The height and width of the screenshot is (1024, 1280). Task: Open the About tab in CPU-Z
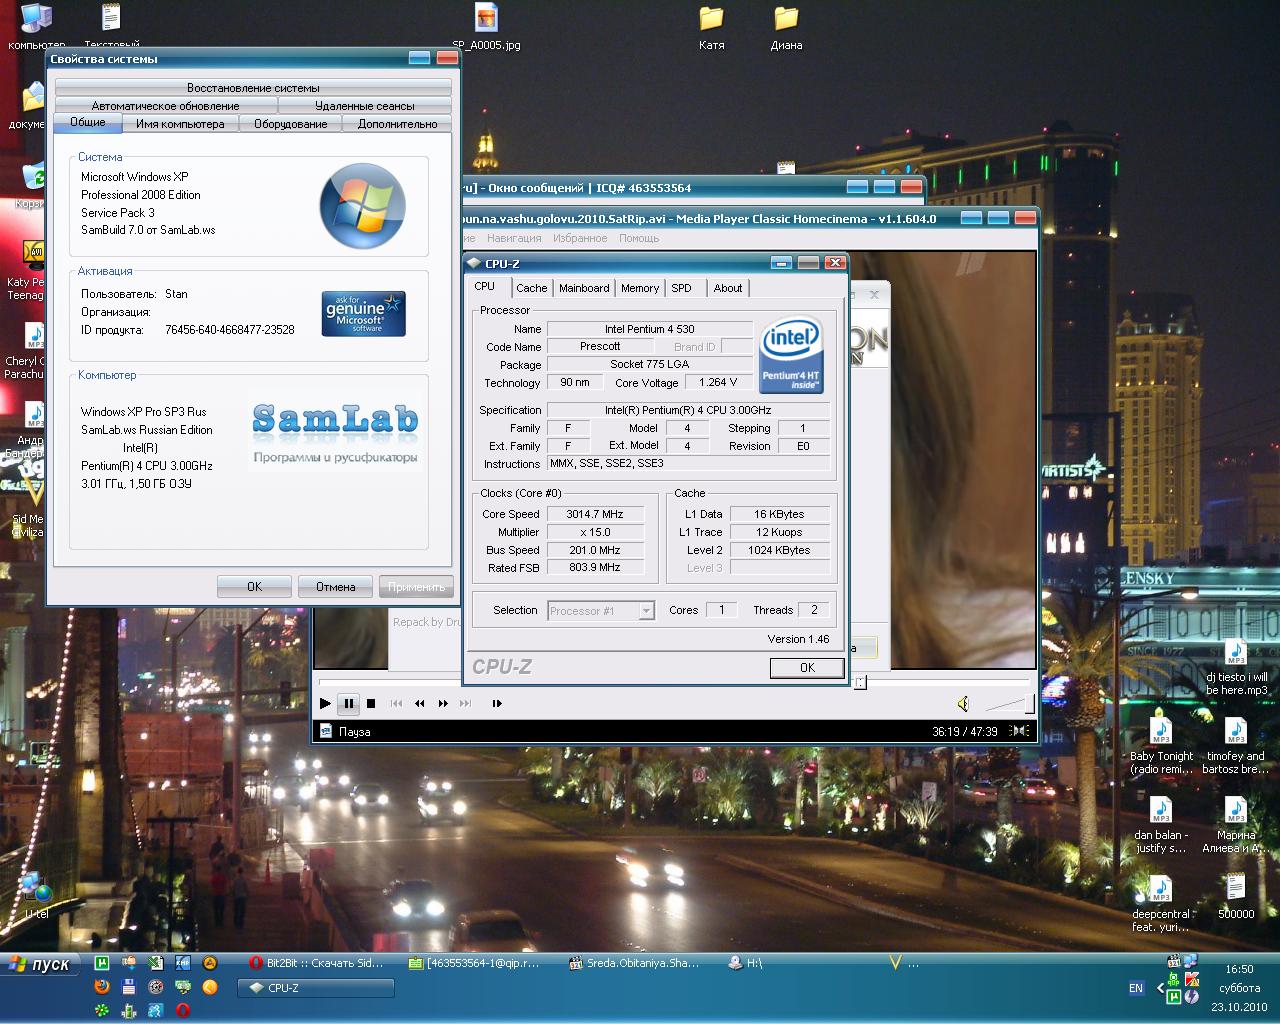coord(728,288)
